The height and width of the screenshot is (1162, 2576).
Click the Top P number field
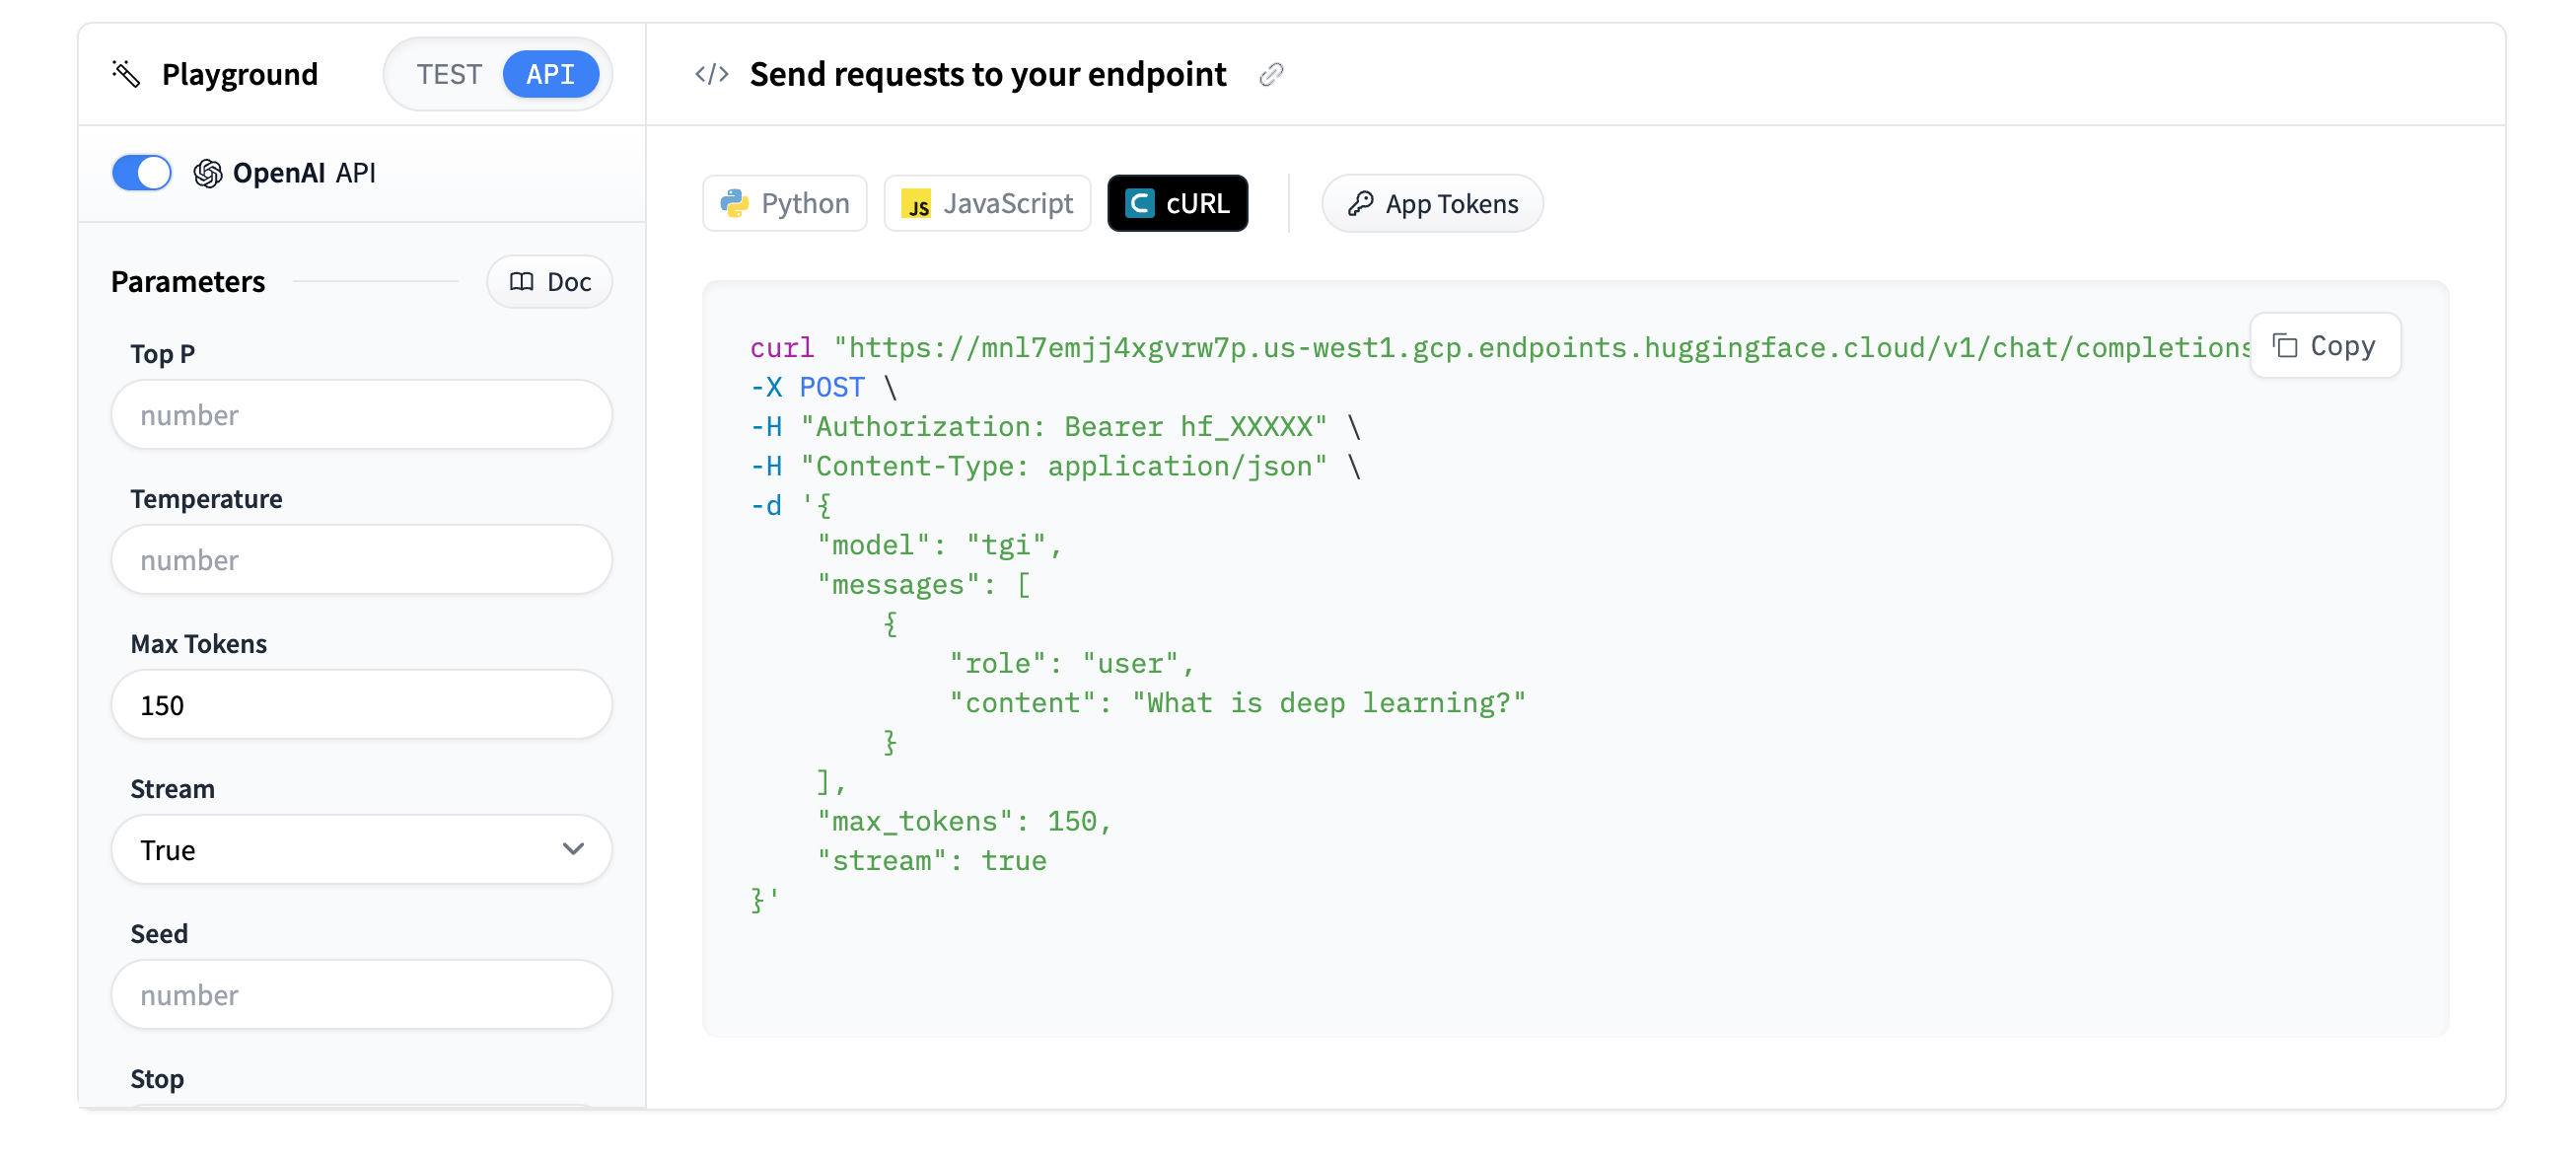tap(361, 415)
